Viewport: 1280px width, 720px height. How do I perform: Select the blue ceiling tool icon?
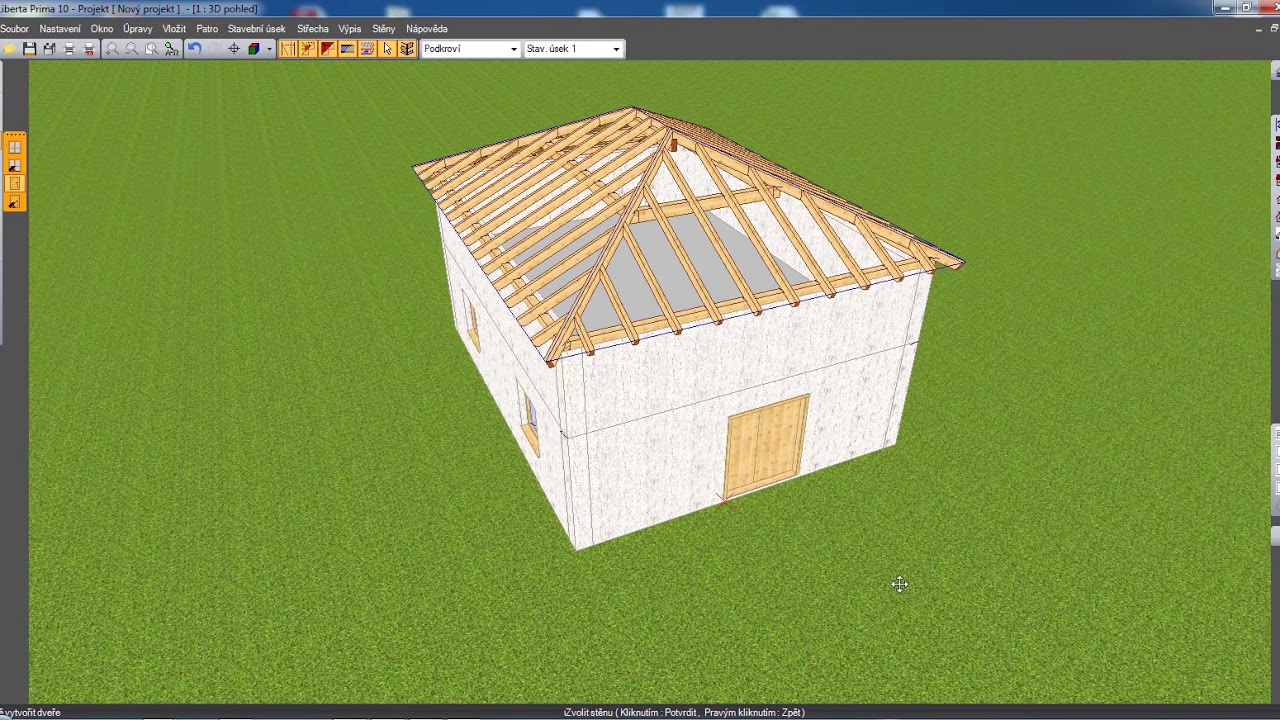348,49
